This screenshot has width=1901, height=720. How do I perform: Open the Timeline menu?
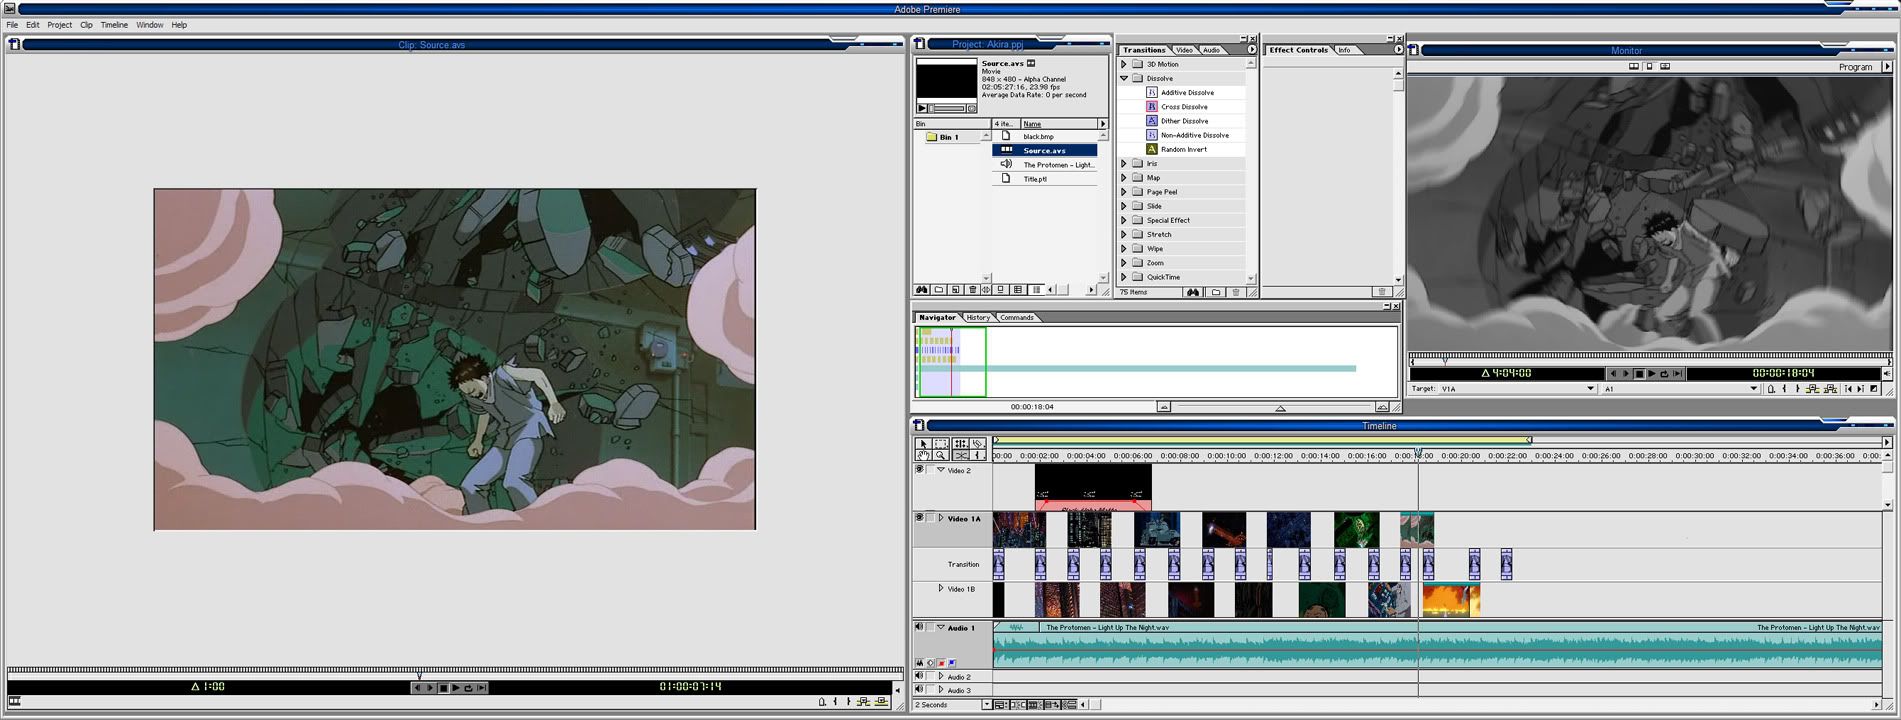pos(114,25)
